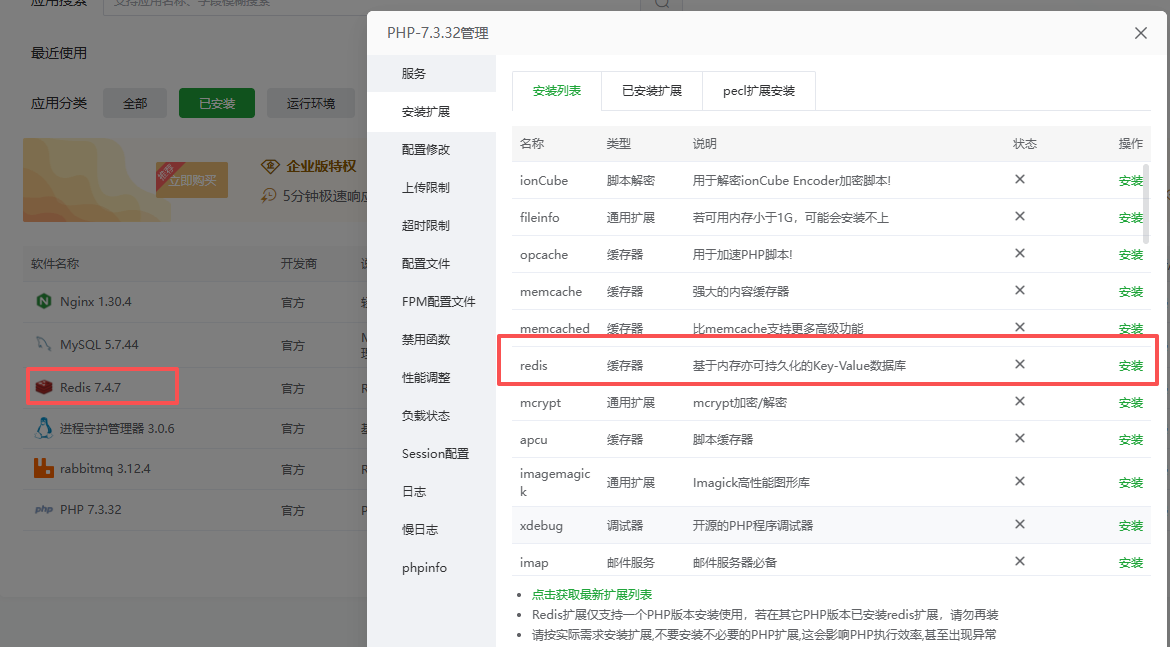Install the ionCube extension

1130,181
